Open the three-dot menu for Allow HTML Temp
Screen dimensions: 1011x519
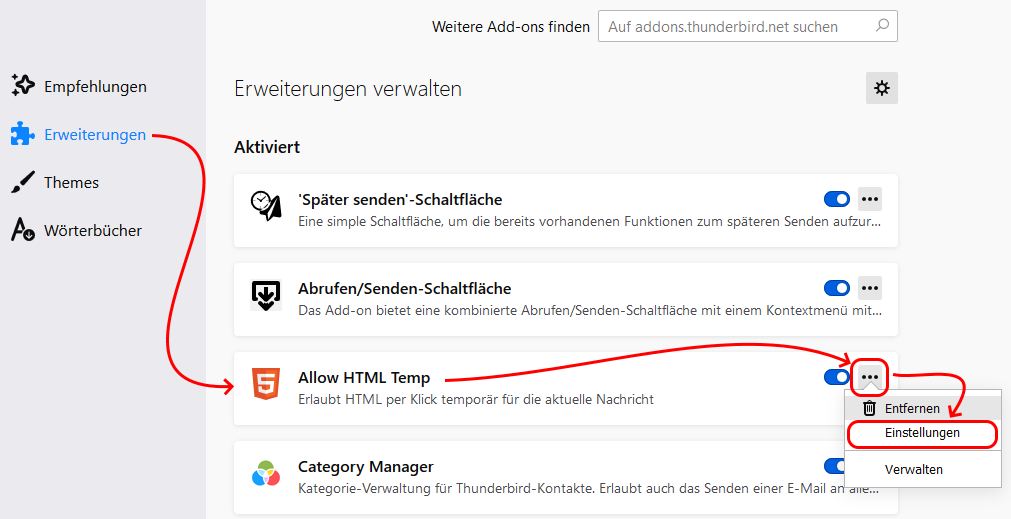click(x=870, y=377)
